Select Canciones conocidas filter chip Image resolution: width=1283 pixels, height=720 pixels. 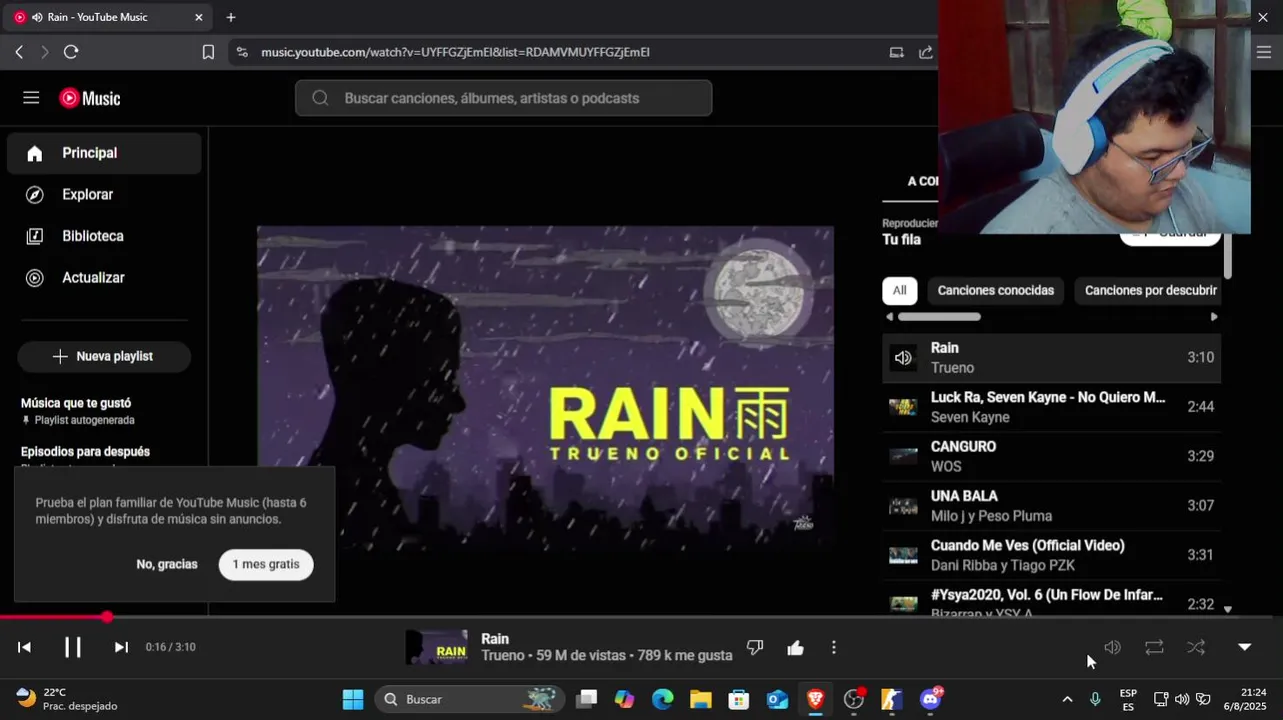[996, 290]
